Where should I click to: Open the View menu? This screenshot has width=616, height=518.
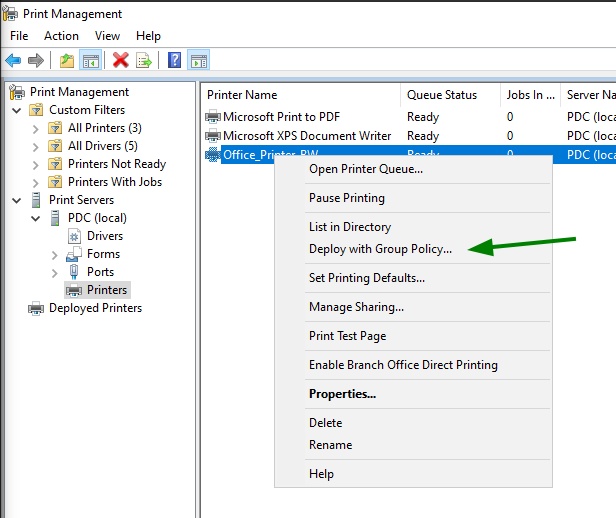[x=107, y=36]
